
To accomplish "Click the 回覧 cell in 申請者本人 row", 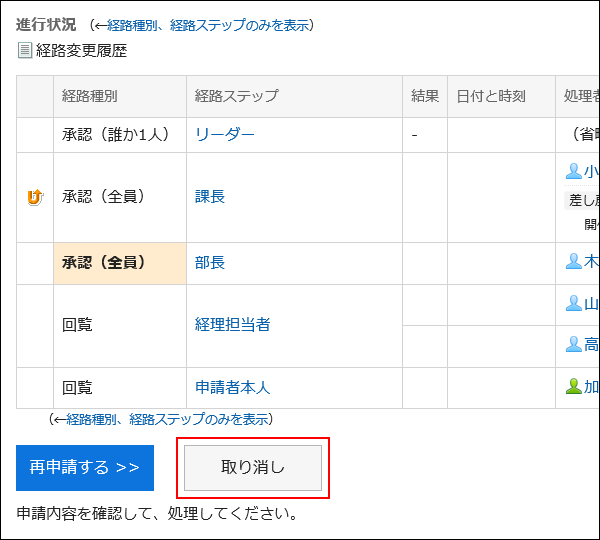I will point(120,388).
